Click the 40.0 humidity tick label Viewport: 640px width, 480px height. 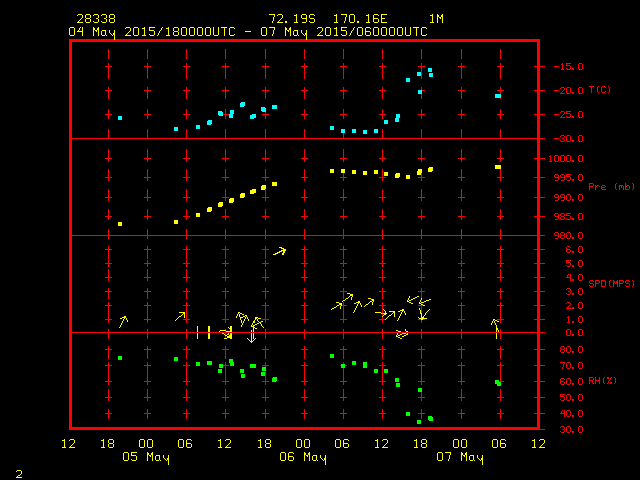click(571, 413)
